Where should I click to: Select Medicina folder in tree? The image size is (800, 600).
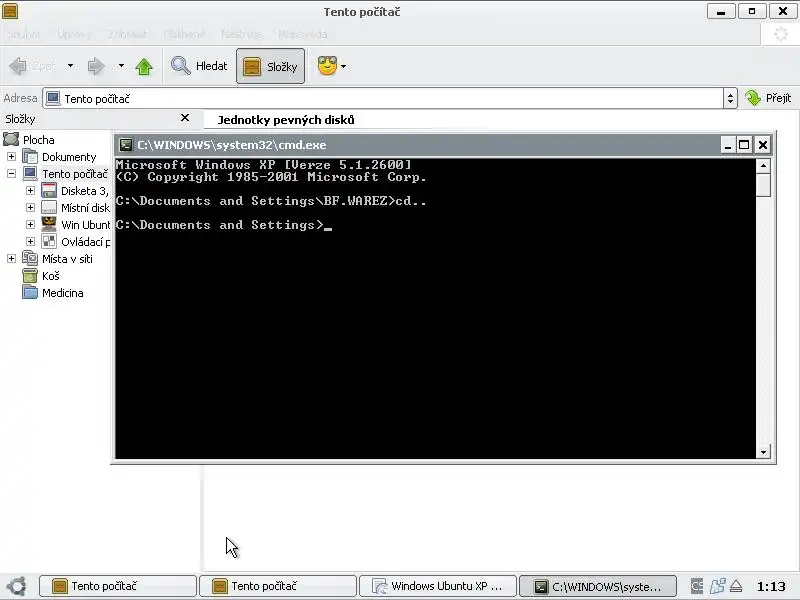pos(63,293)
